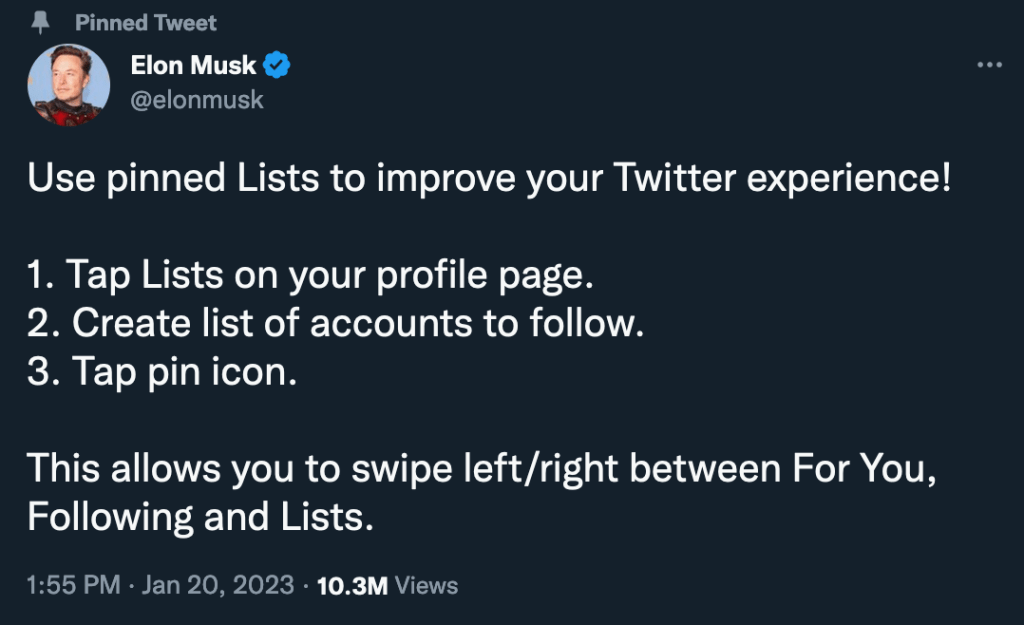The height and width of the screenshot is (625, 1024).
Task: Click the Elon Musk display name
Action: coord(194,66)
